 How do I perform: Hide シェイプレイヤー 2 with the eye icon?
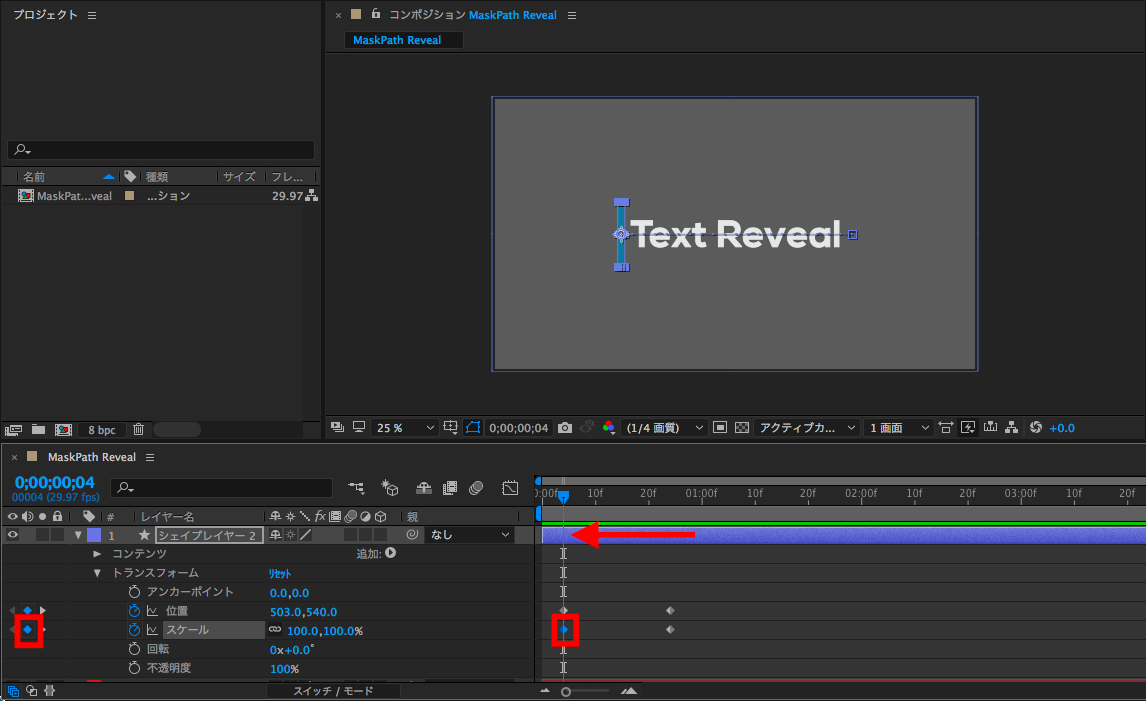tap(13, 535)
